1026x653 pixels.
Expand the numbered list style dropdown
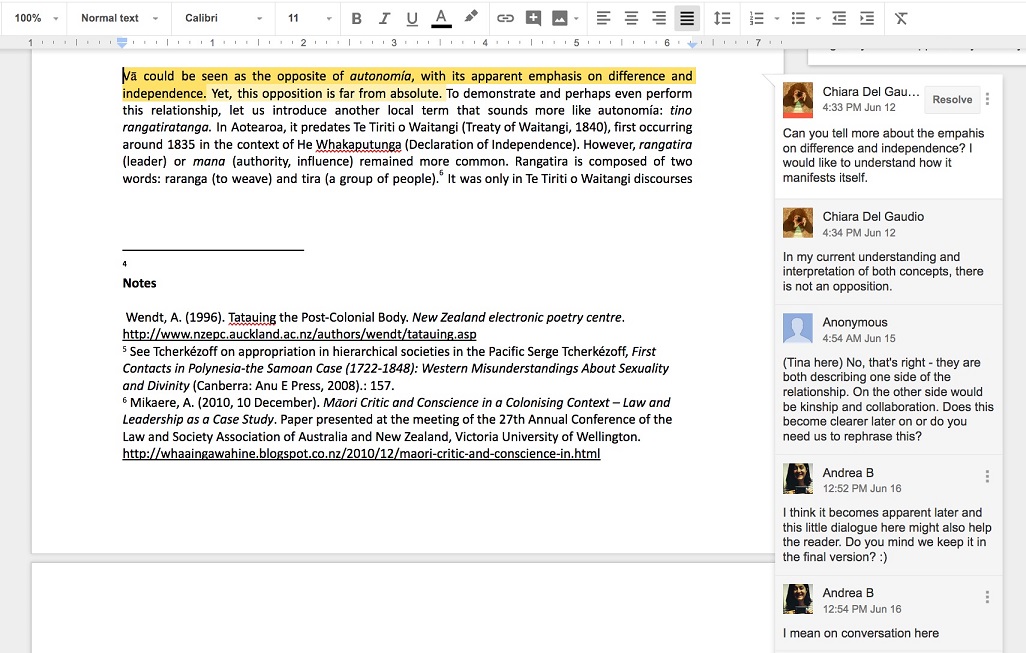coord(777,18)
